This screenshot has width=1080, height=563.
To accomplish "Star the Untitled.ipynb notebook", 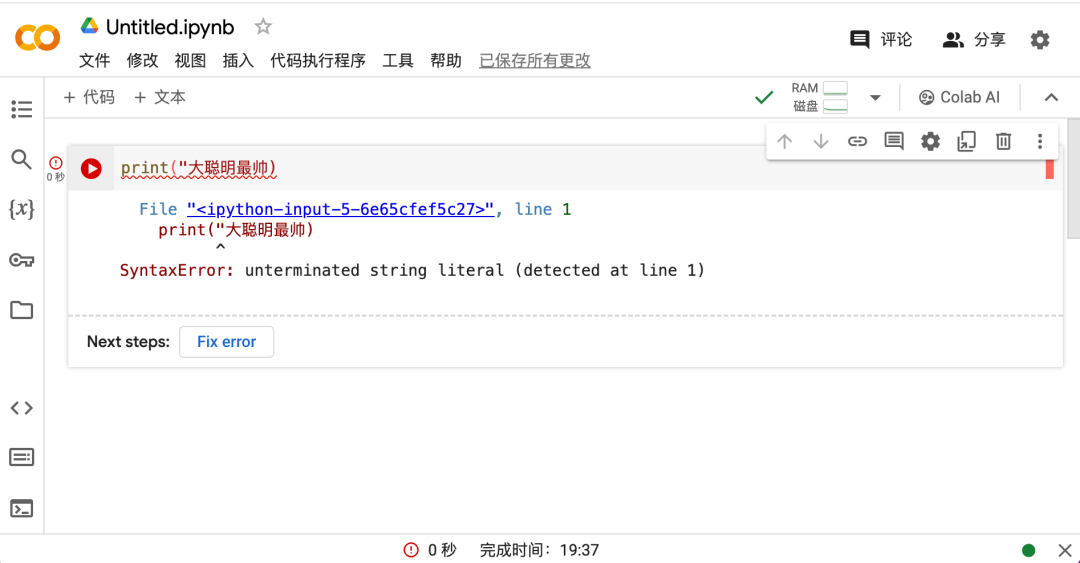I will 263,27.
